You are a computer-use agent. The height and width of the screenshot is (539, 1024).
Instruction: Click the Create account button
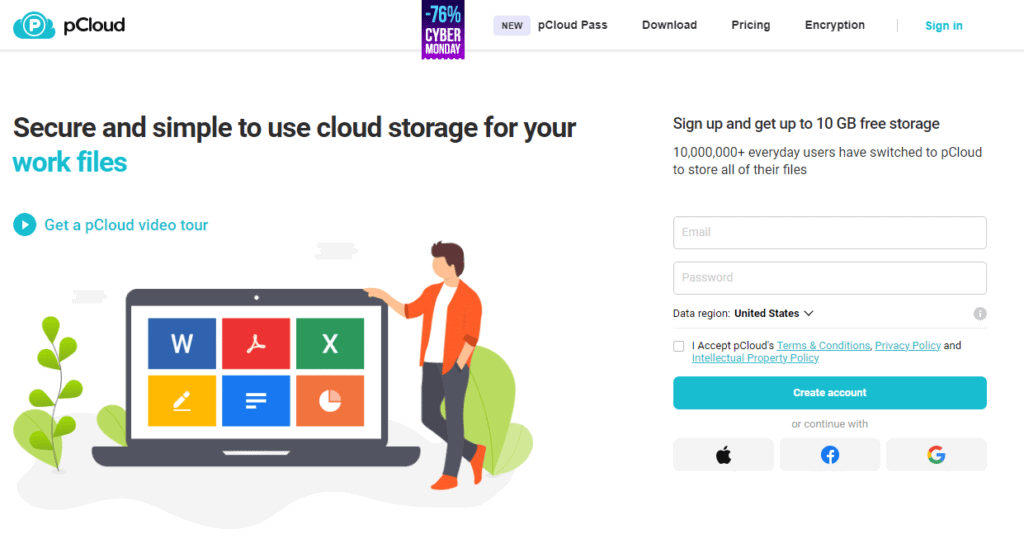tap(829, 393)
